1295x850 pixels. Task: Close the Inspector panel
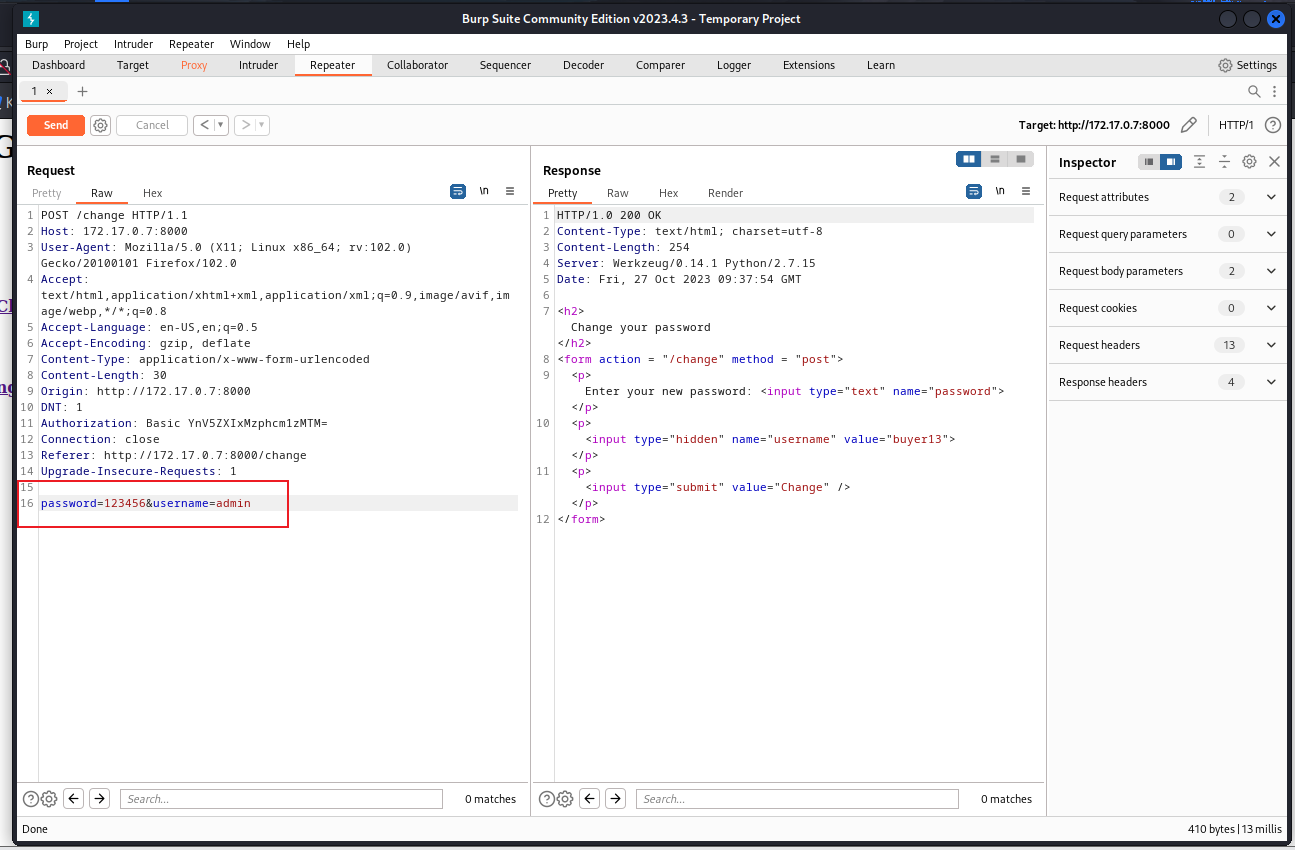pyautogui.click(x=1274, y=162)
